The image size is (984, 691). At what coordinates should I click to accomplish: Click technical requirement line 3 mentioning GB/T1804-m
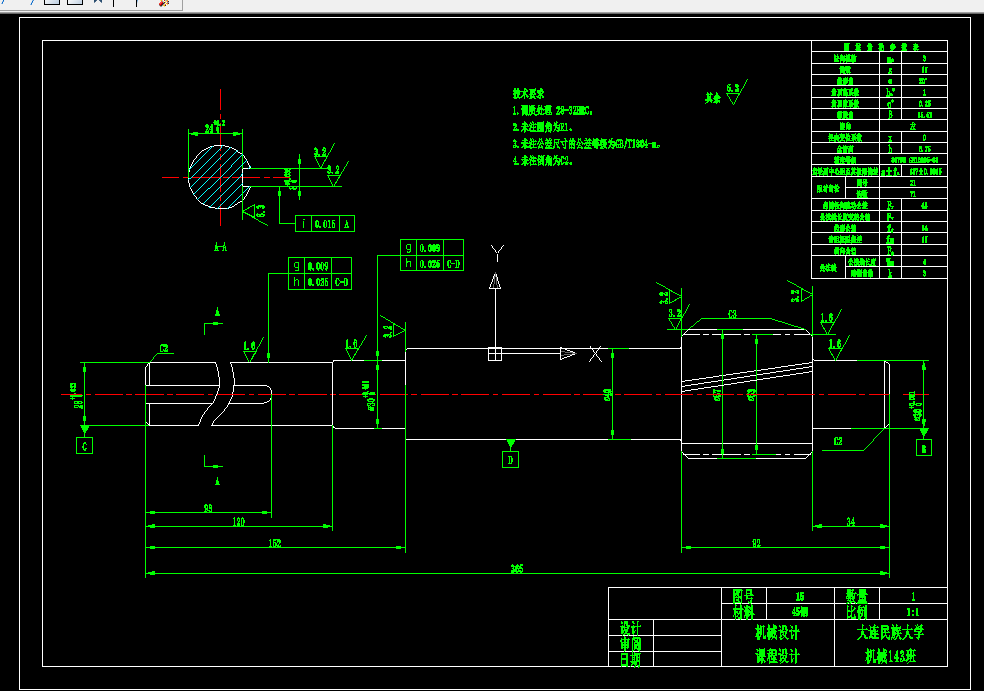[x=587, y=144]
